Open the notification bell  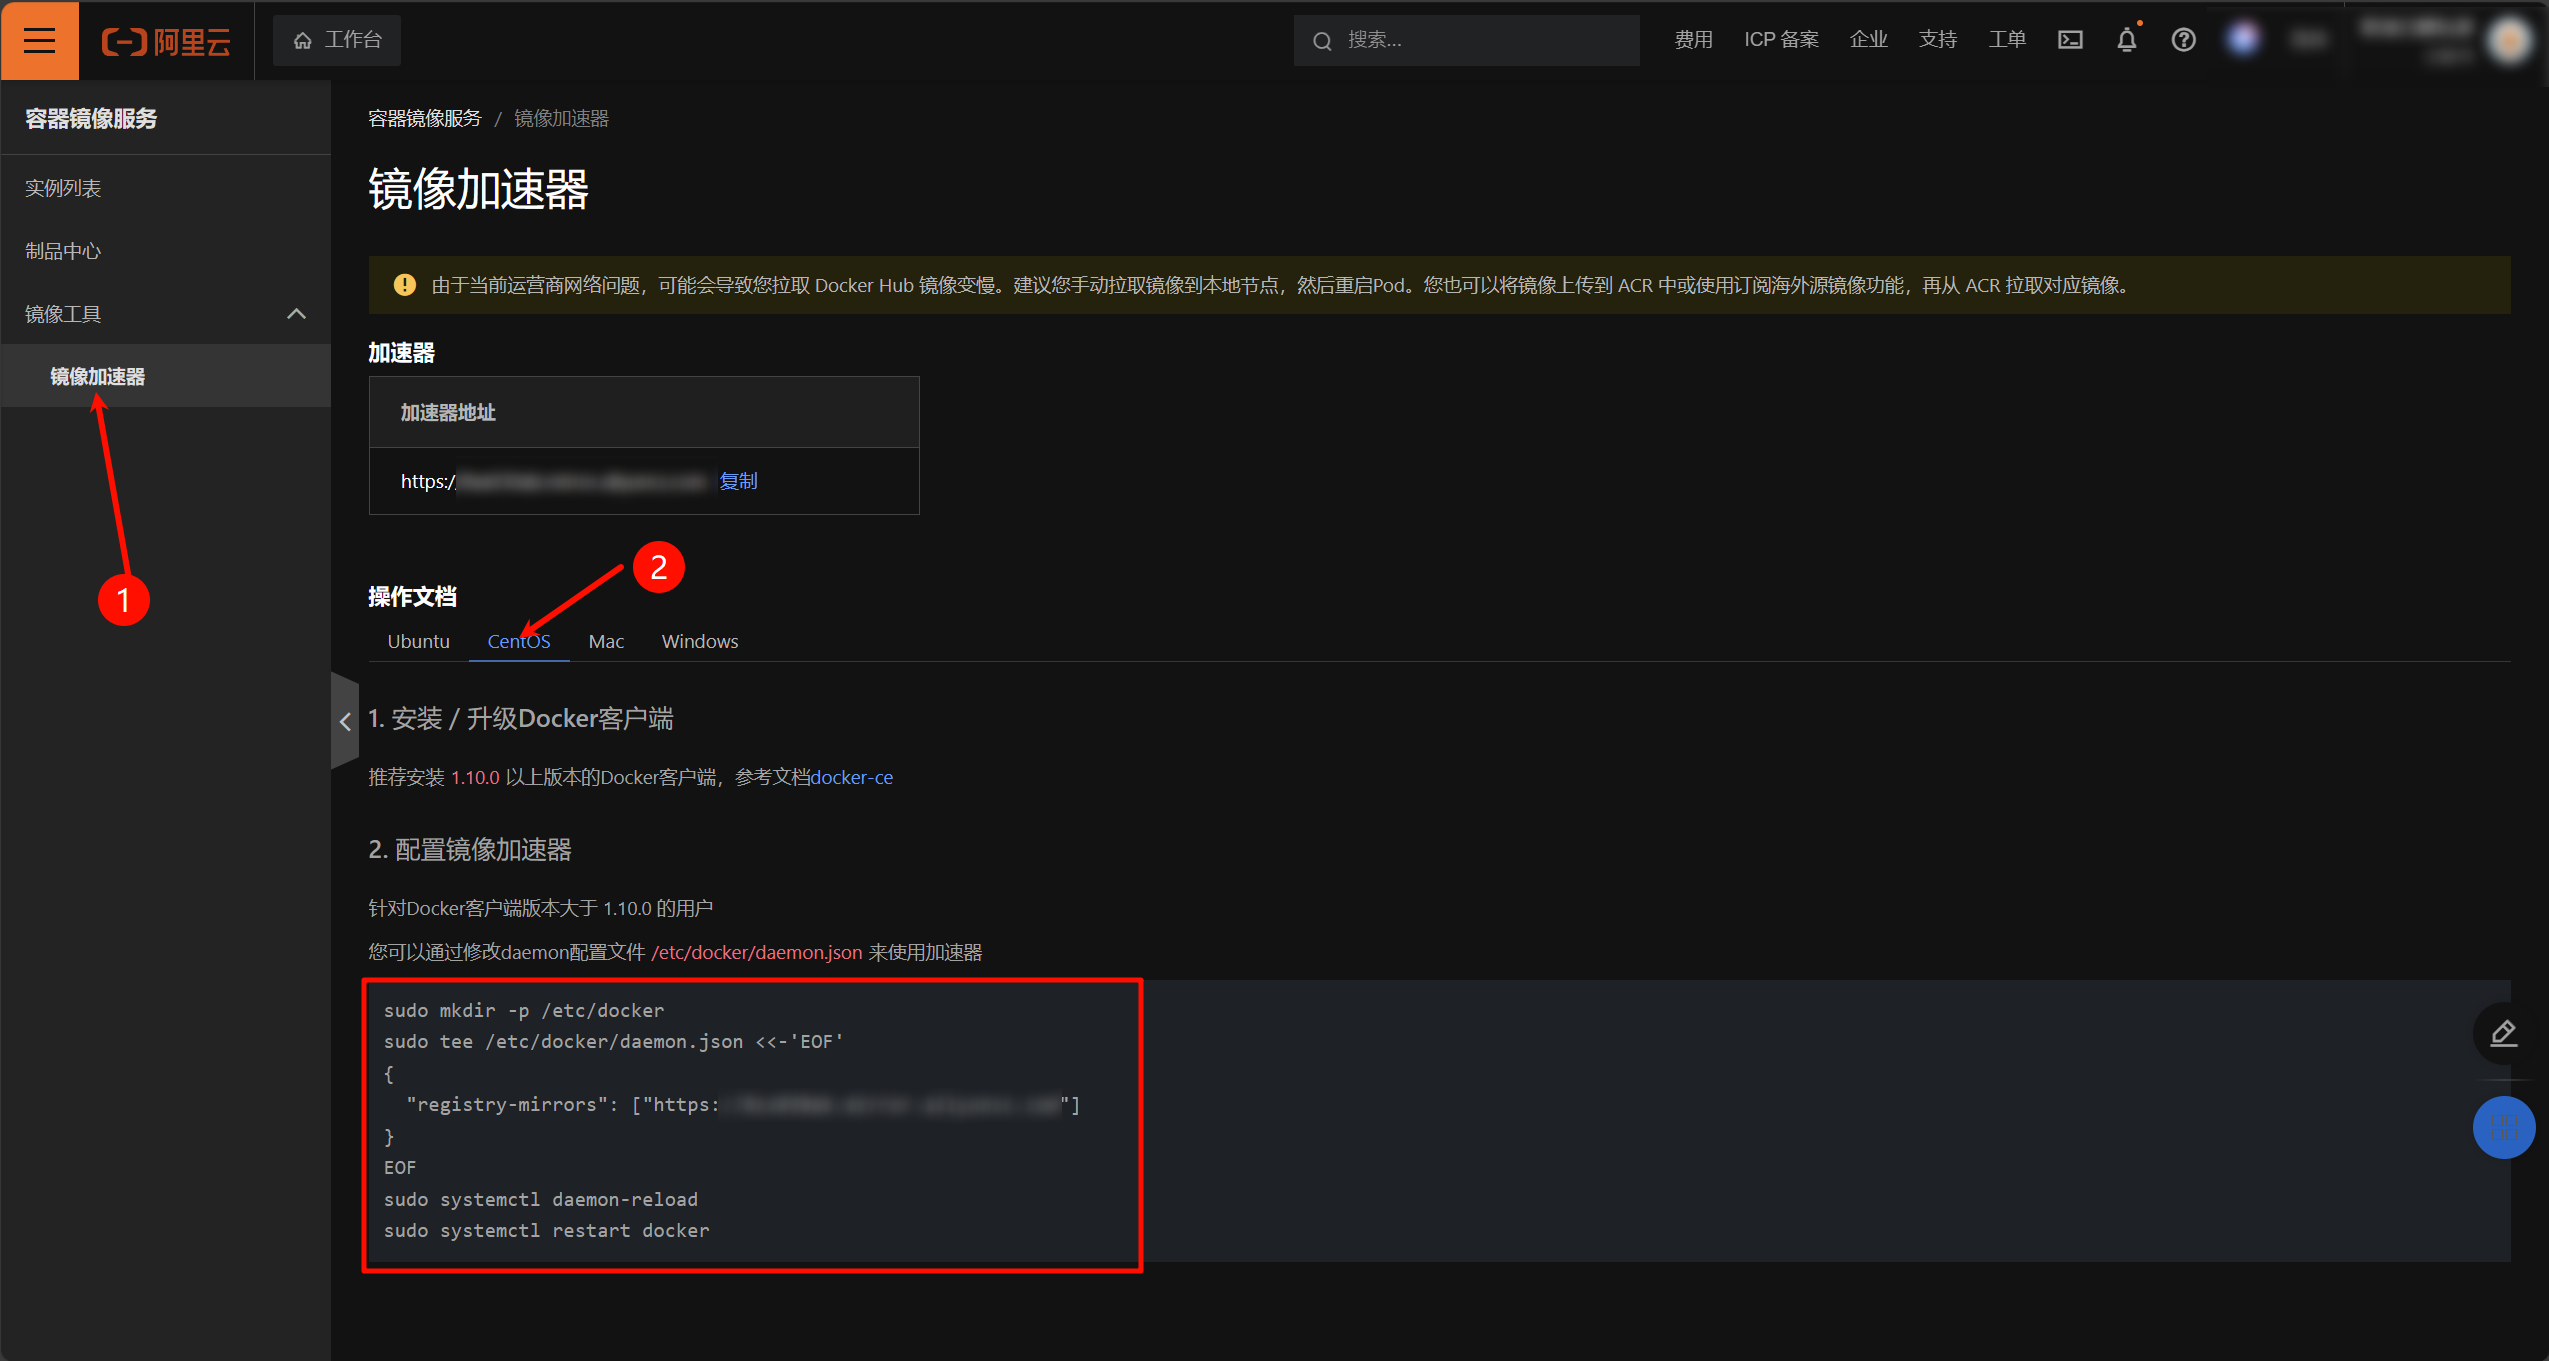click(2127, 40)
